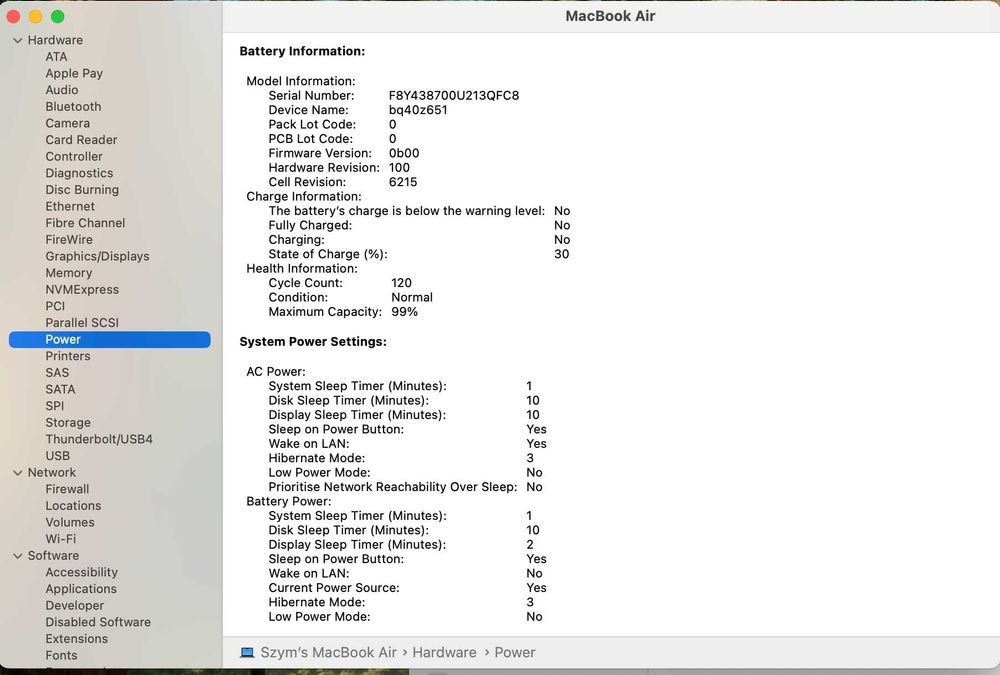Select FireWire in the sidebar

pyautogui.click(x=69, y=239)
